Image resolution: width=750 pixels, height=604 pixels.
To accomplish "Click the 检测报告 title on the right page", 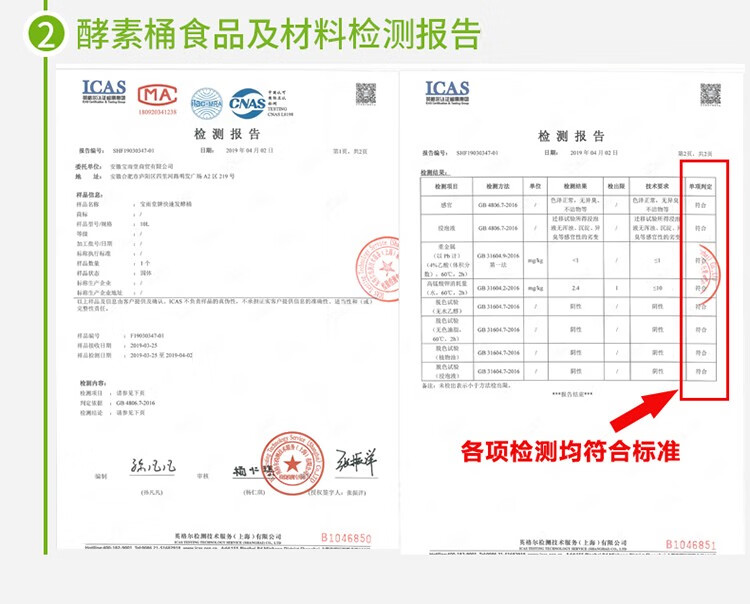I will click(571, 136).
